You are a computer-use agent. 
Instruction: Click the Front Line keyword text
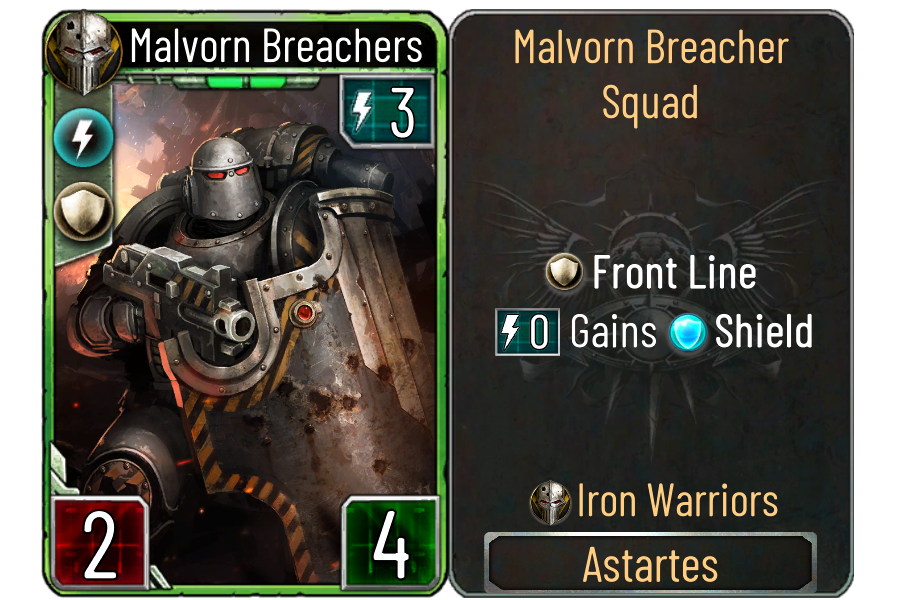(x=674, y=272)
